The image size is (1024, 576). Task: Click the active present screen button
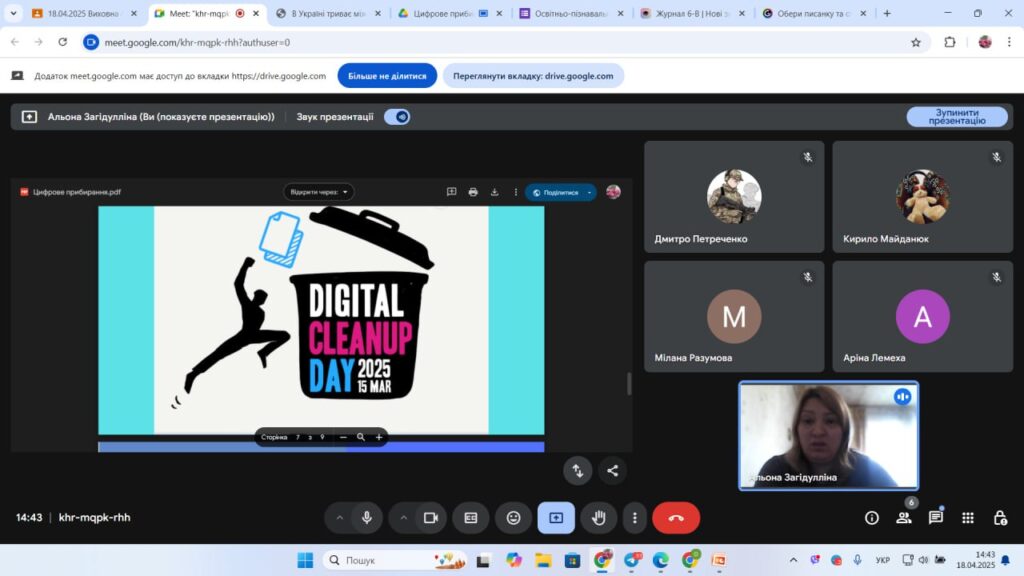pyautogui.click(x=556, y=518)
